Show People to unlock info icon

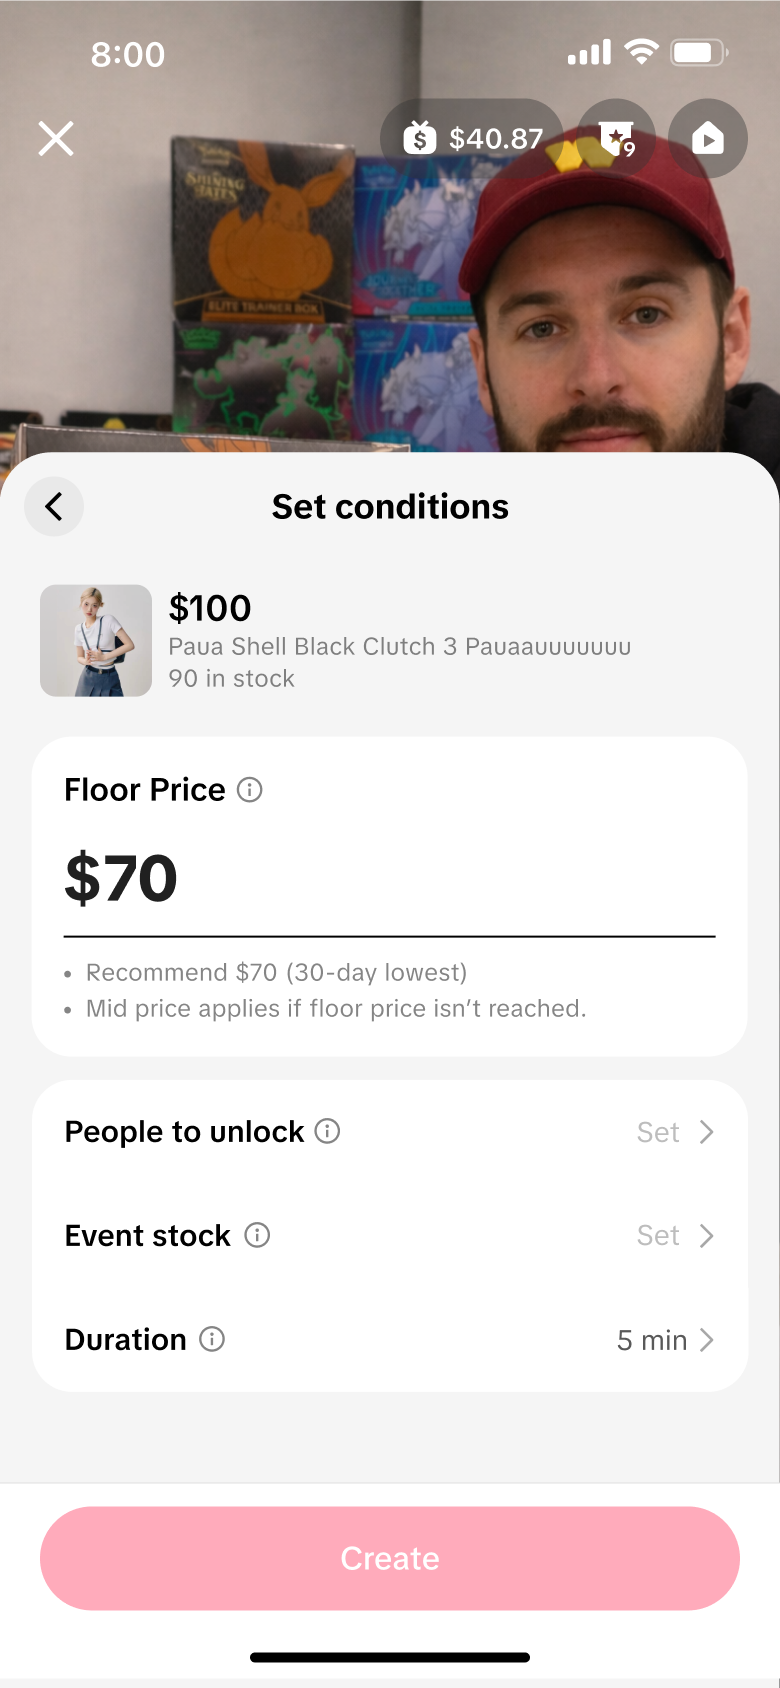tap(327, 1131)
